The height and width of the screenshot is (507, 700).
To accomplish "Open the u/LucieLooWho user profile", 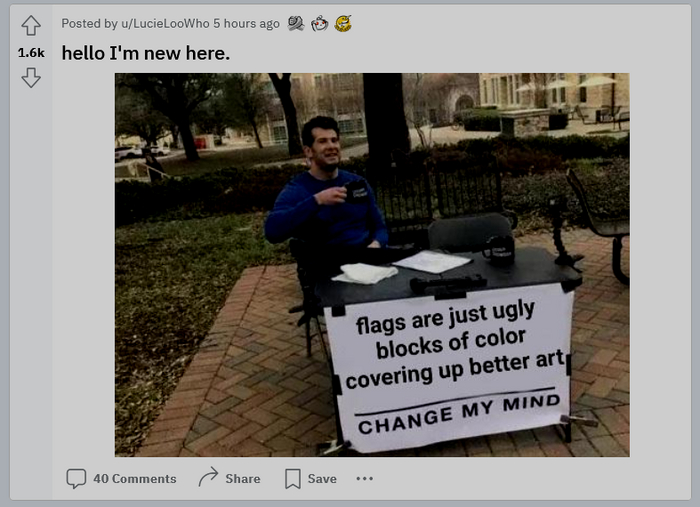I will (x=165, y=24).
